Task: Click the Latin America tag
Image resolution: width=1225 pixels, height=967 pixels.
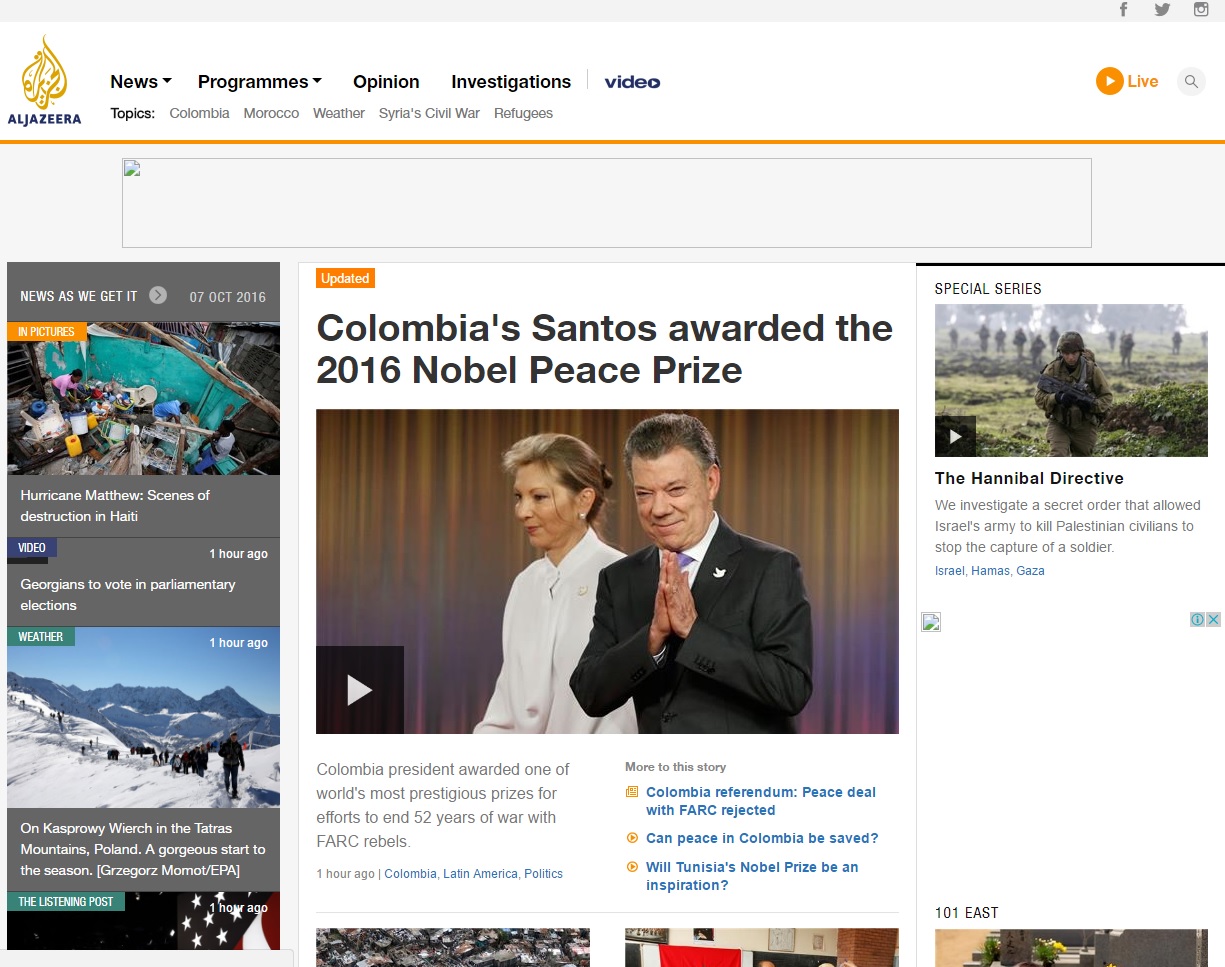Action: pyautogui.click(x=480, y=874)
